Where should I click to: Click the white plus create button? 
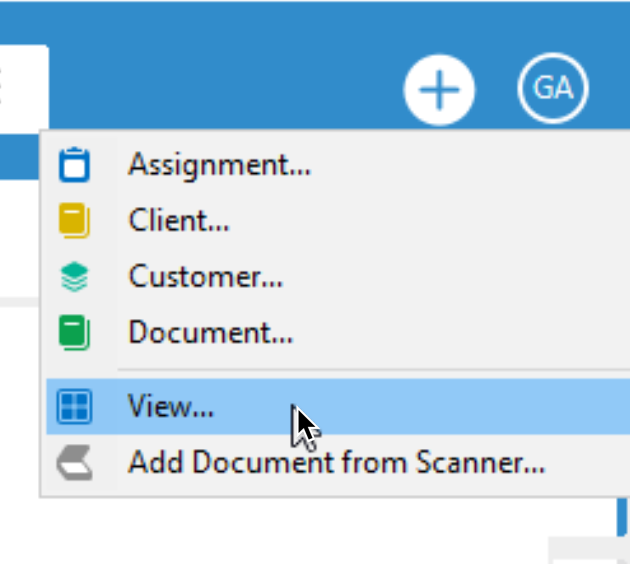tap(439, 90)
